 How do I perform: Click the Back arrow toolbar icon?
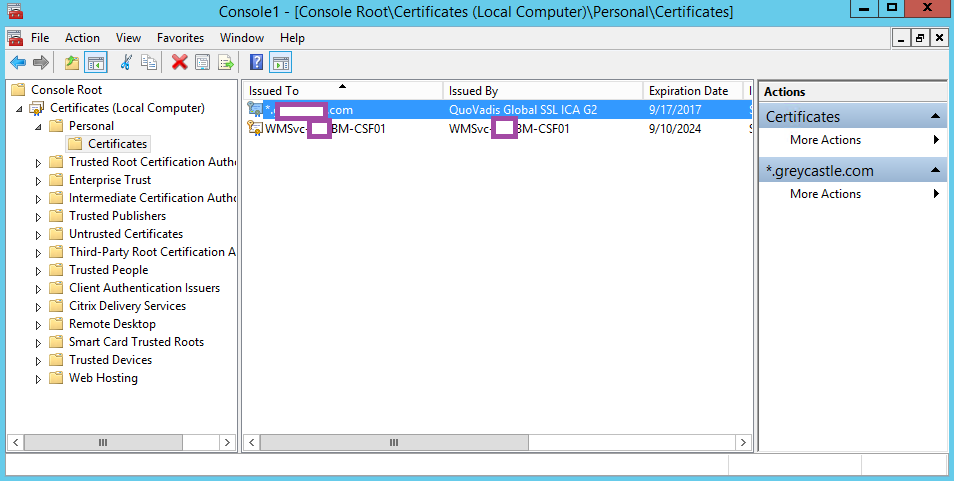tap(18, 62)
